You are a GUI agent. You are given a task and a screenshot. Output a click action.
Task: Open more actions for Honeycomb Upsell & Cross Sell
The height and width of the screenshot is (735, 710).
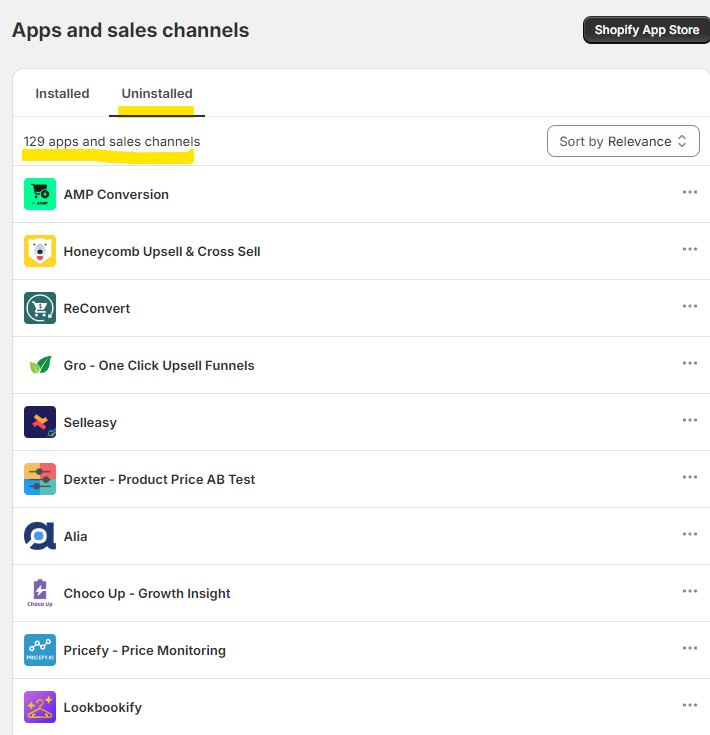(x=690, y=249)
